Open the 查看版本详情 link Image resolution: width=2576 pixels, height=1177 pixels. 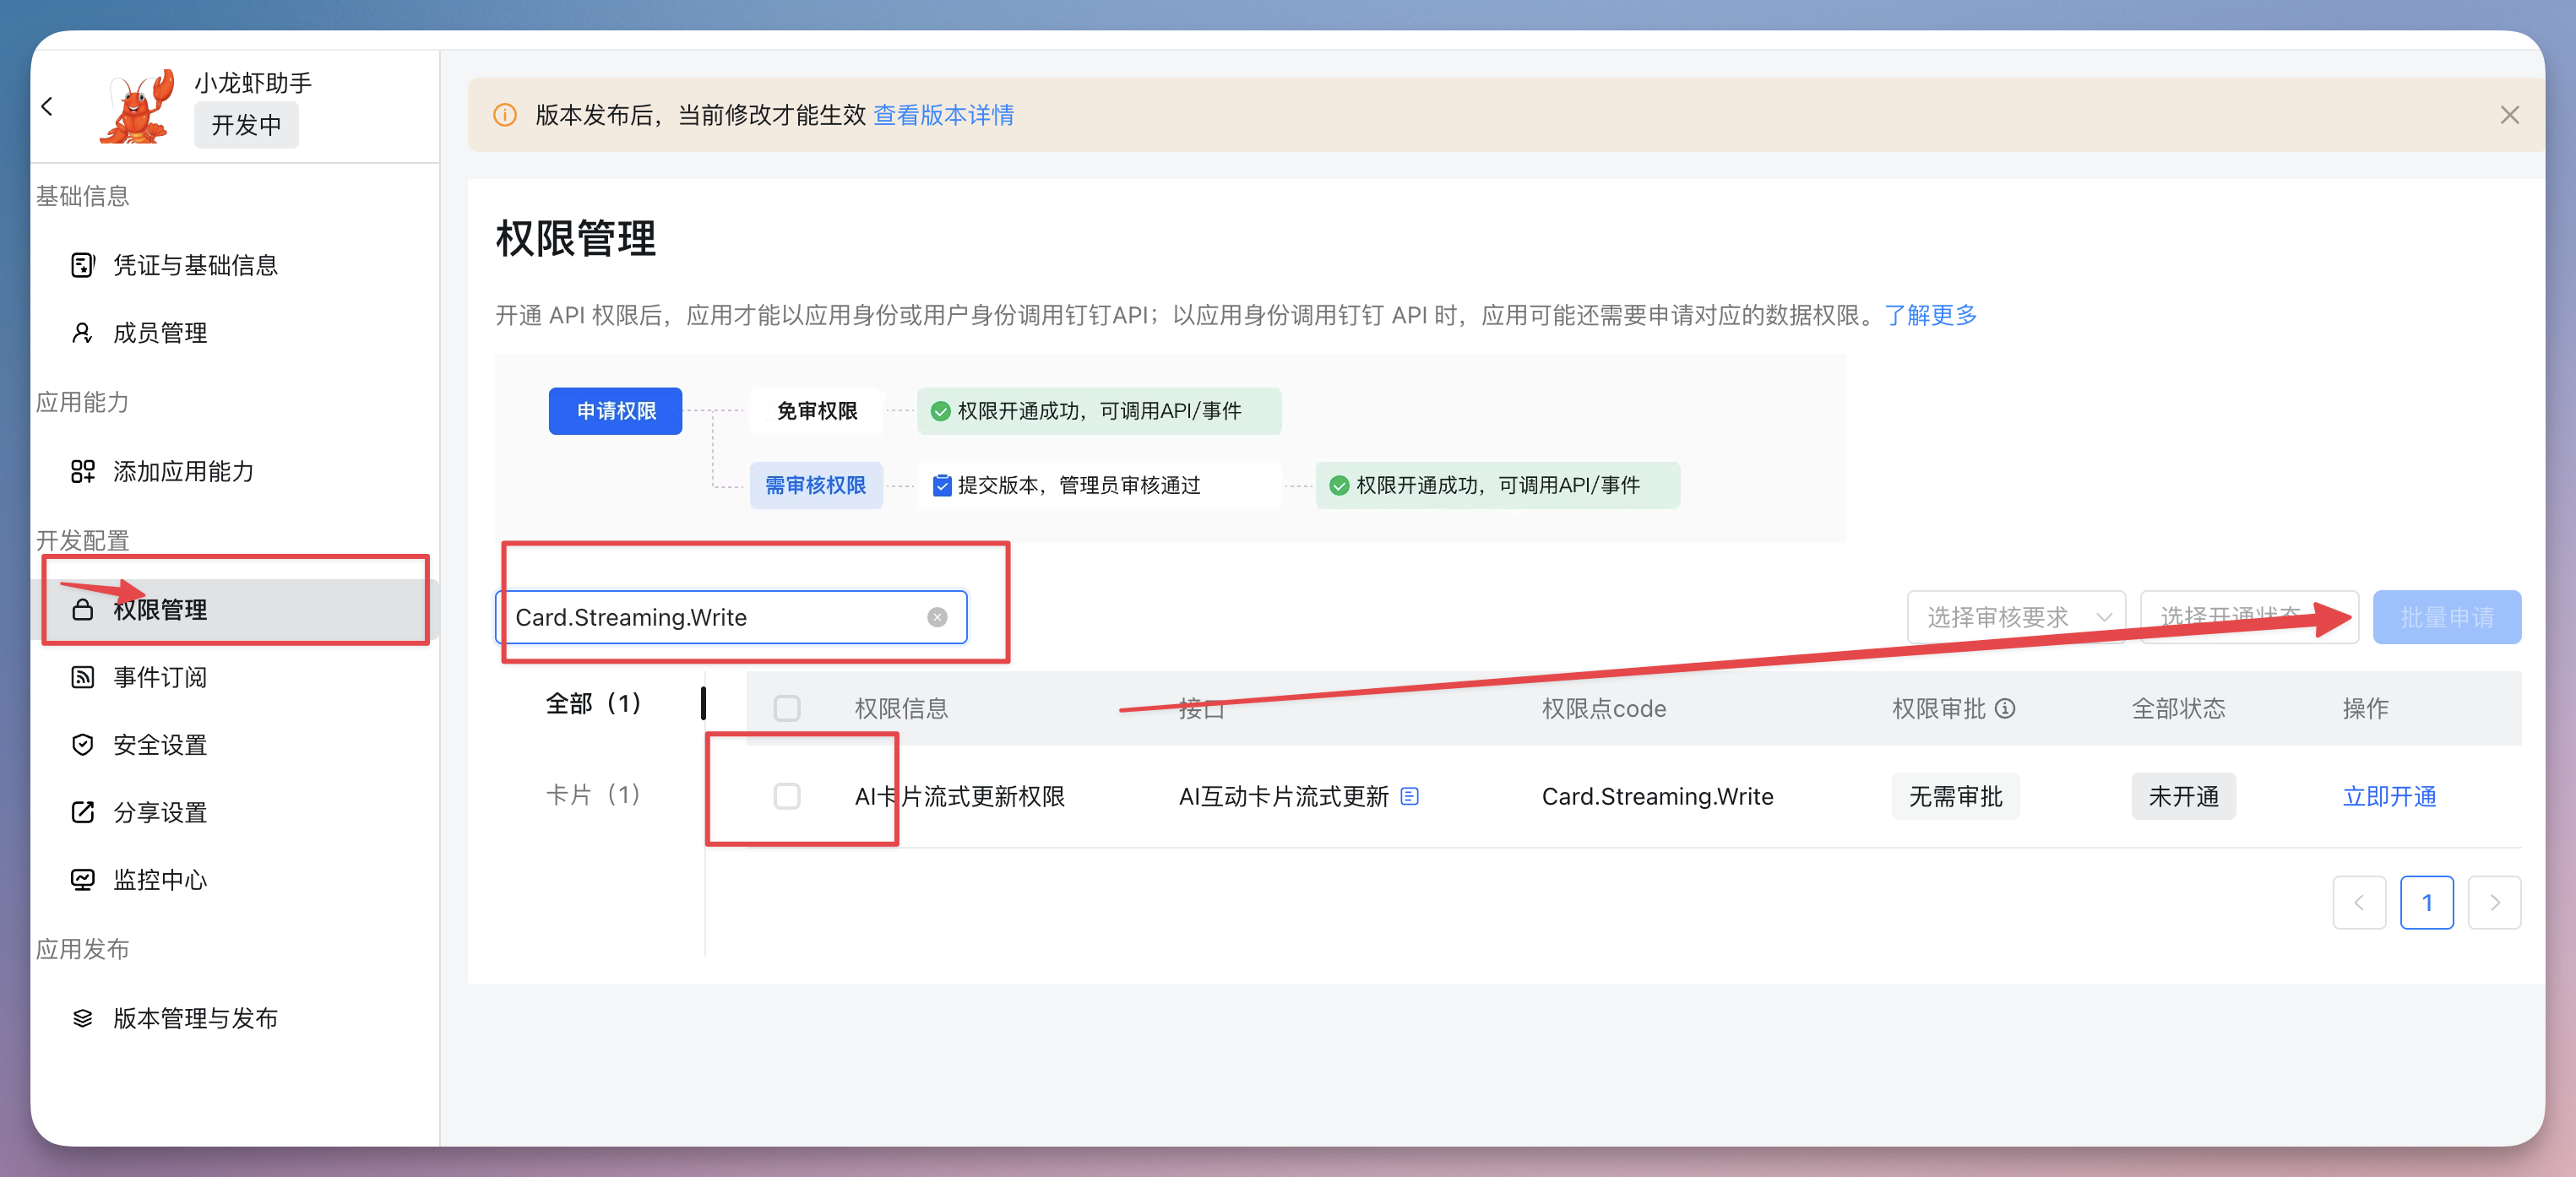943,115
